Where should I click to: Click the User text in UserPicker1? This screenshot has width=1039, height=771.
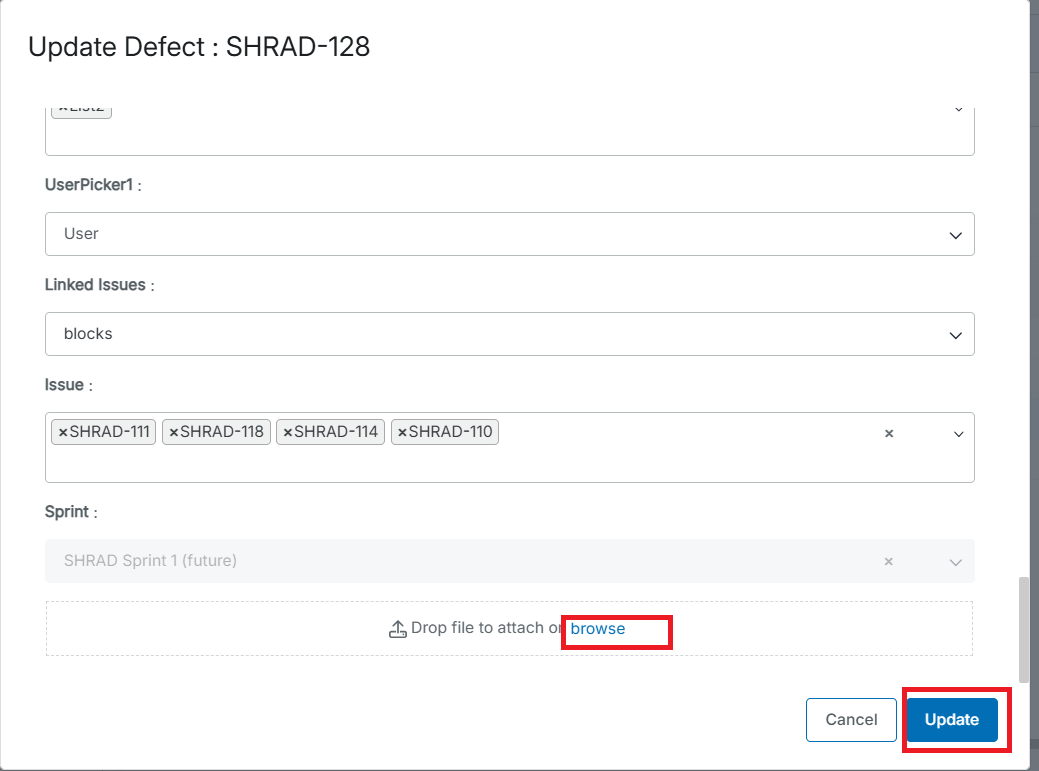click(x=81, y=234)
